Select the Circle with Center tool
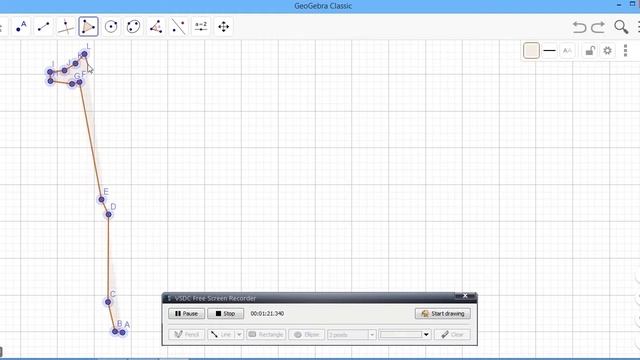Screen dimensions: 640x360 [x=111, y=27]
